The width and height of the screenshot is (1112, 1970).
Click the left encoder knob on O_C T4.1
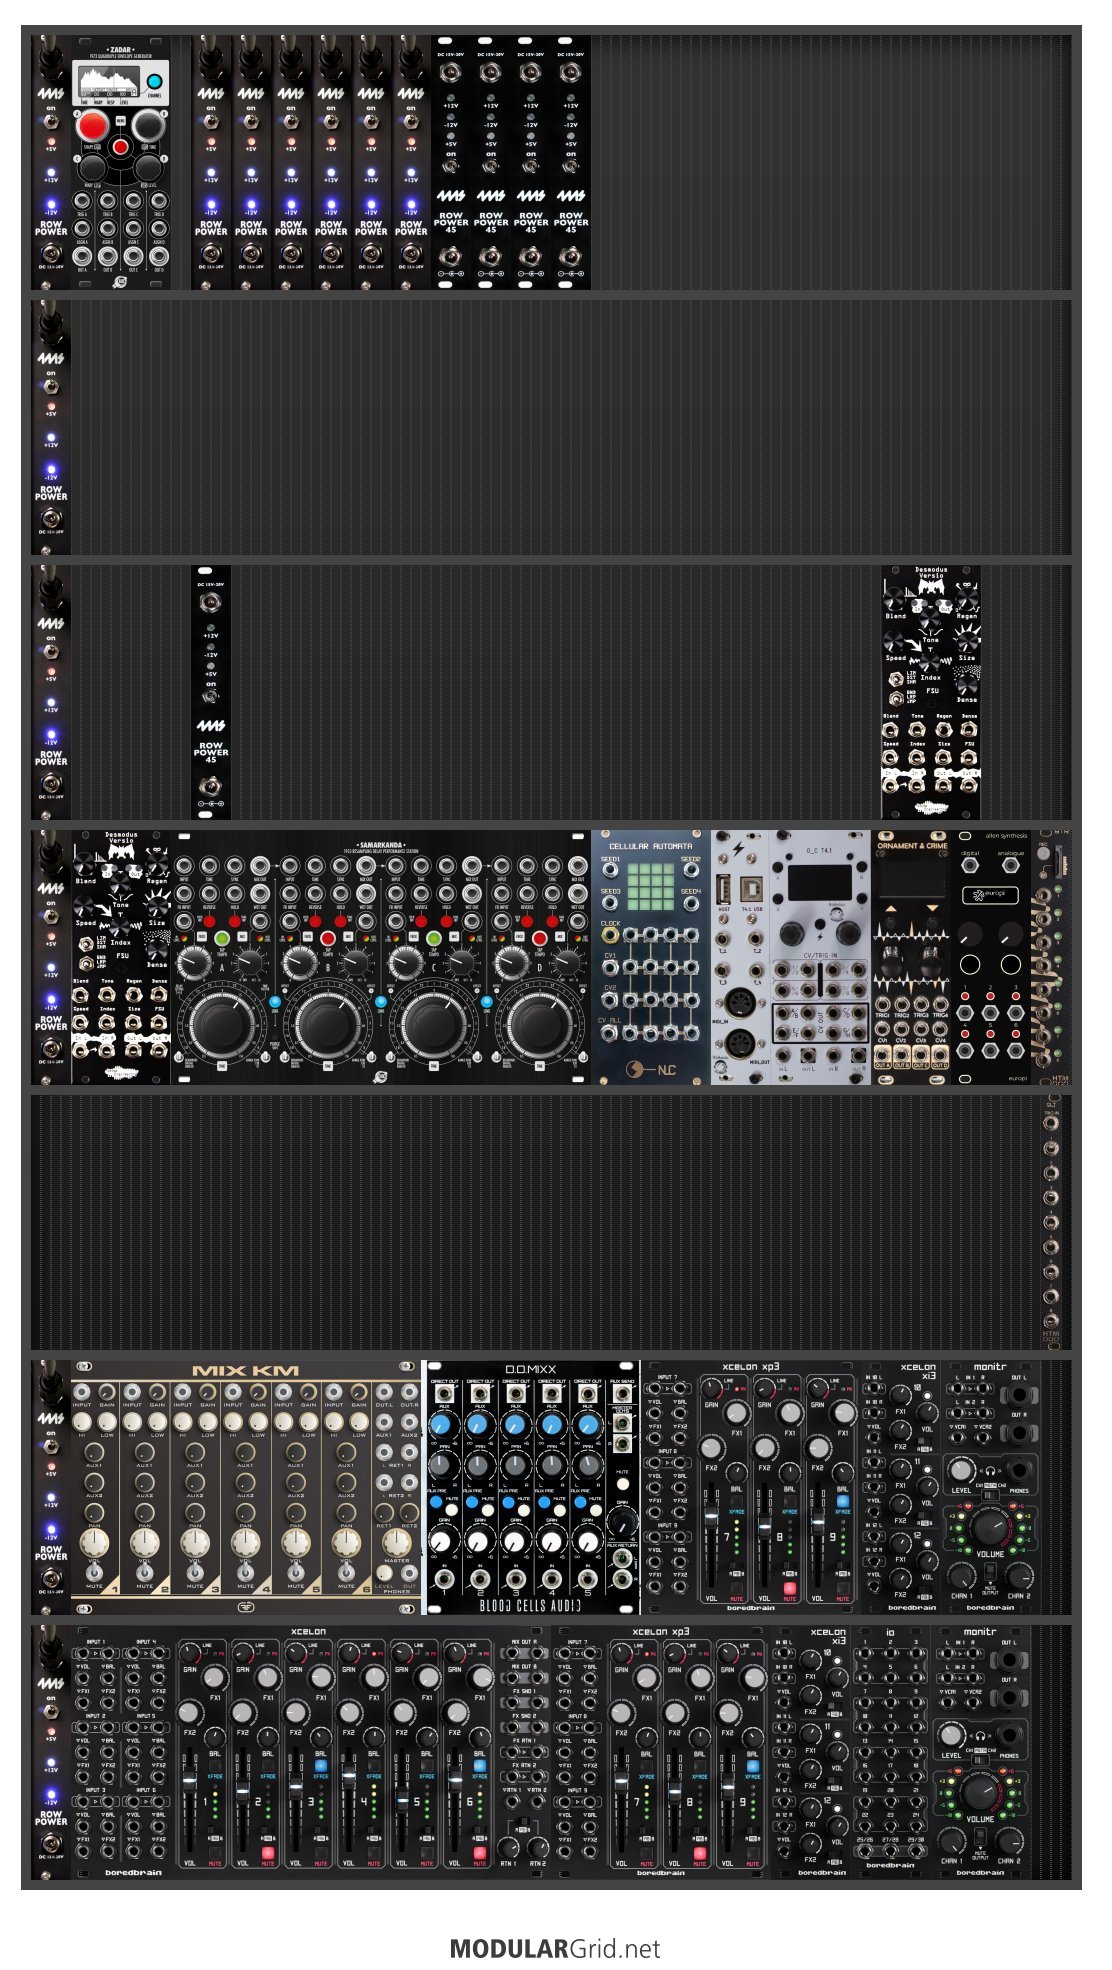click(791, 933)
